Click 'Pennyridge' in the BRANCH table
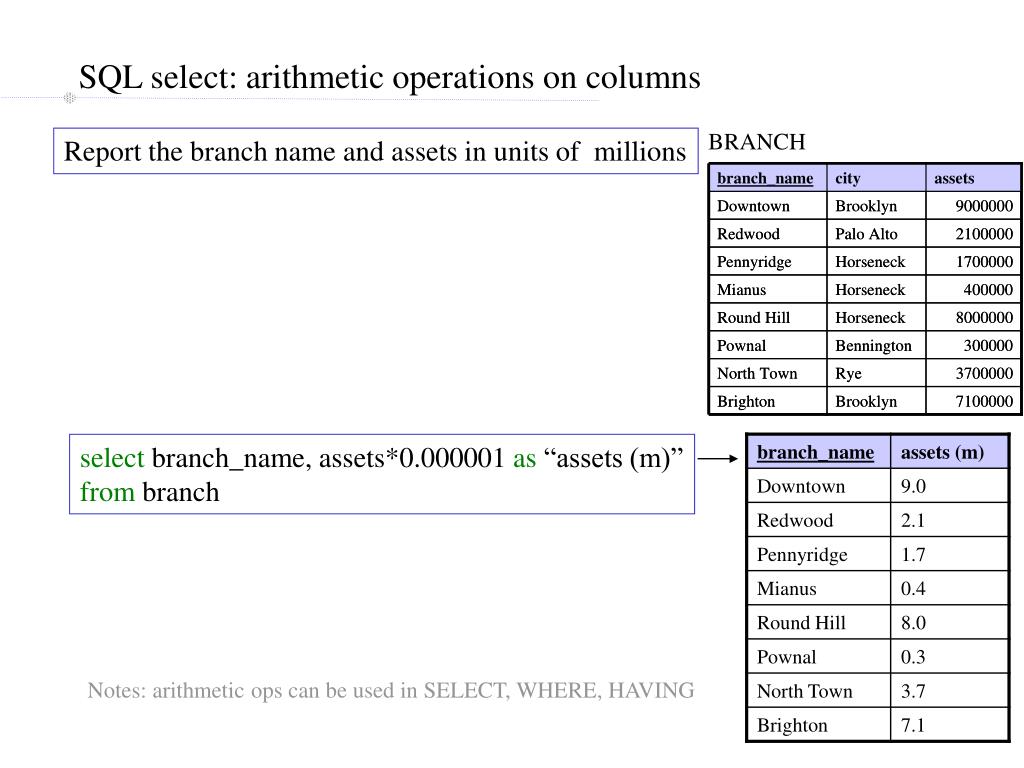This screenshot has height=768, width=1024. (754, 263)
